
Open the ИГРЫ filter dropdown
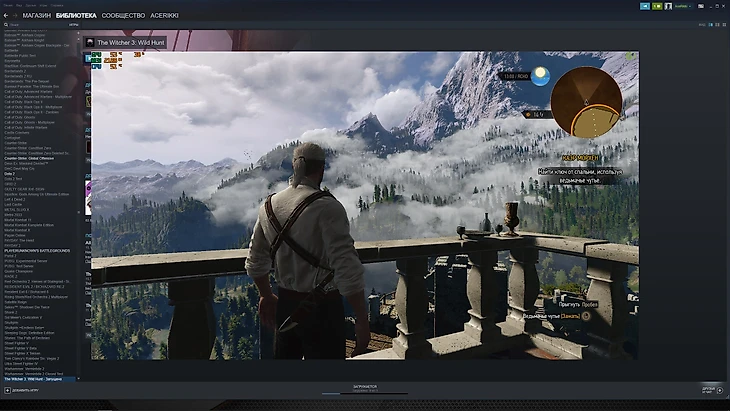point(74,25)
